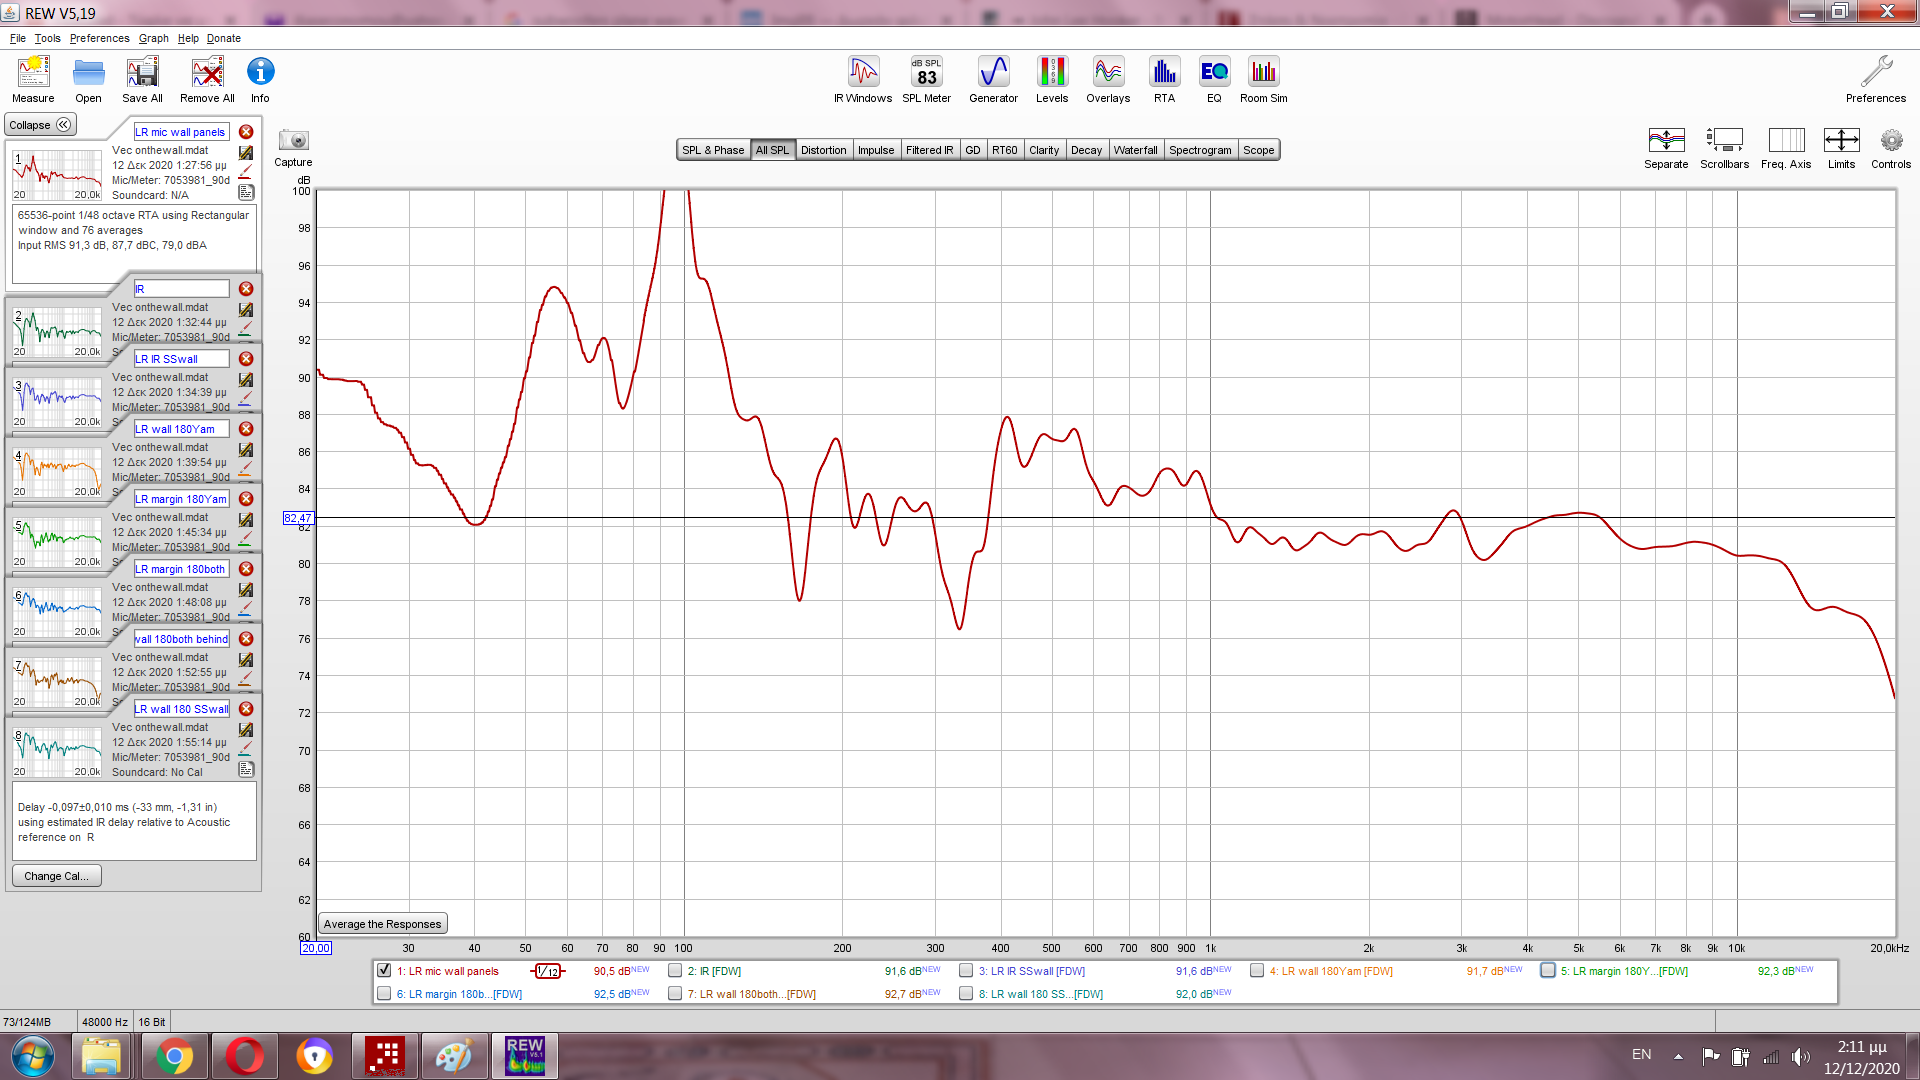
Task: Open the Graph menu
Action: (x=153, y=38)
